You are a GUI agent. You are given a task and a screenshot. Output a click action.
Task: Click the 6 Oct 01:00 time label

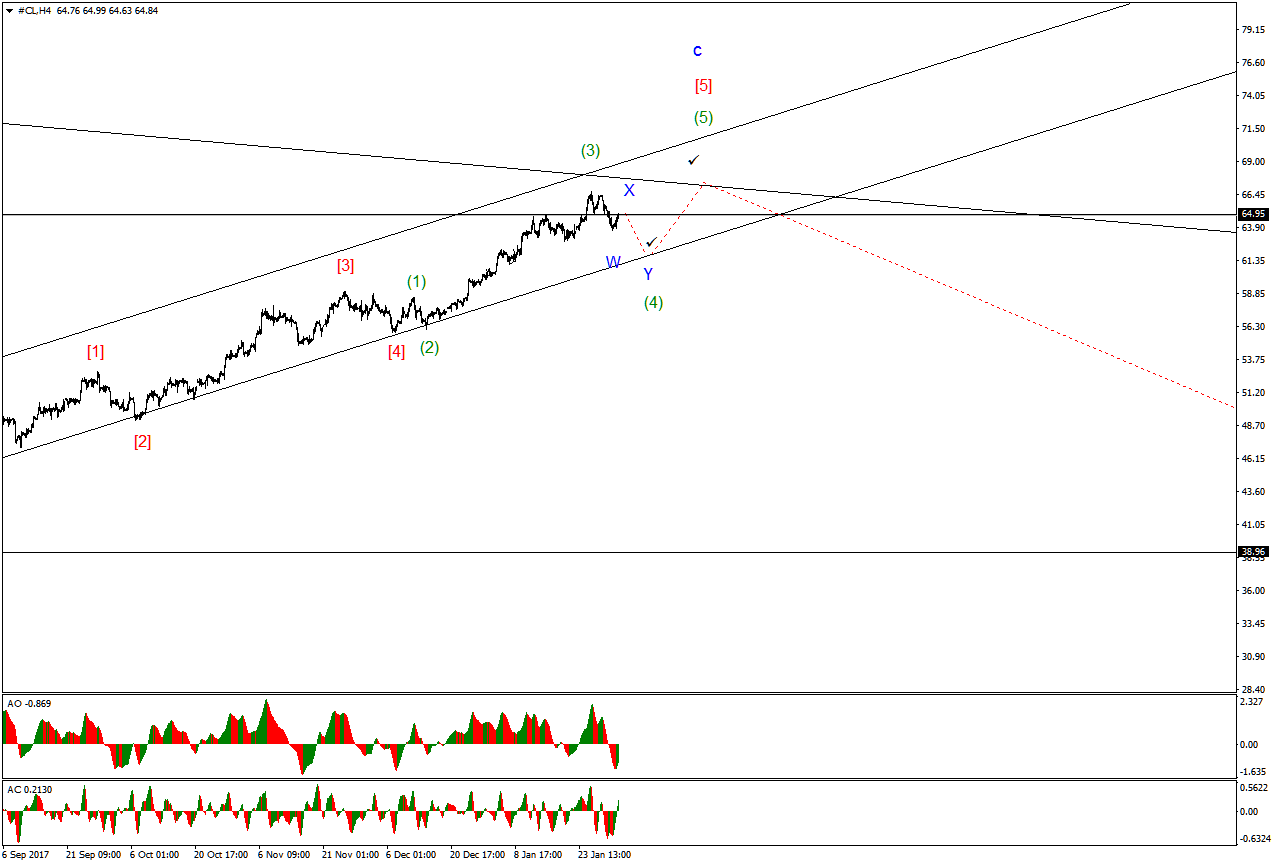154,855
